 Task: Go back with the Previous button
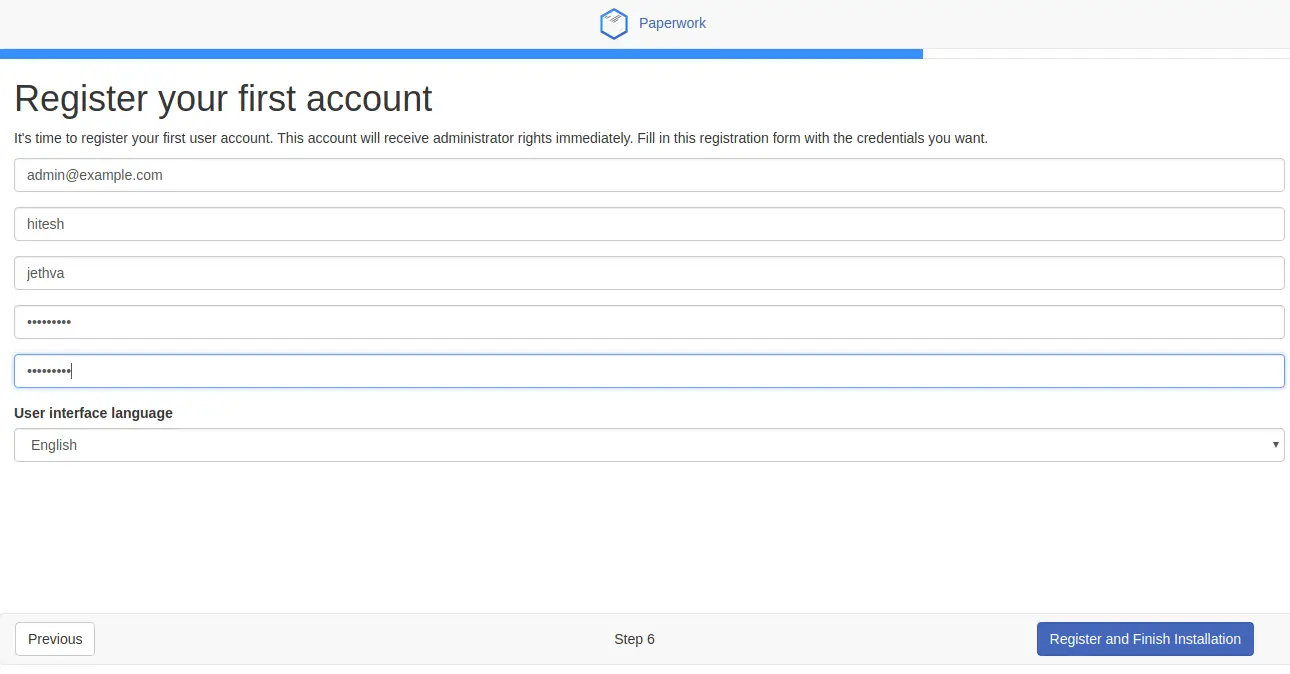[55, 639]
